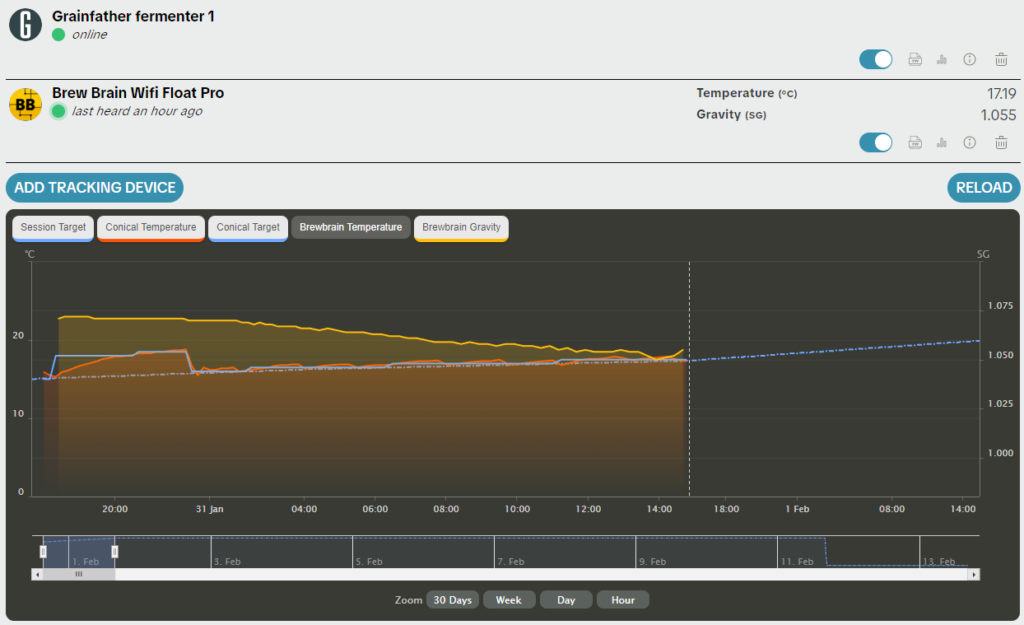Click the ADD TRACKING DEVICE button
Screen dimensions: 1024x625
coord(95,187)
